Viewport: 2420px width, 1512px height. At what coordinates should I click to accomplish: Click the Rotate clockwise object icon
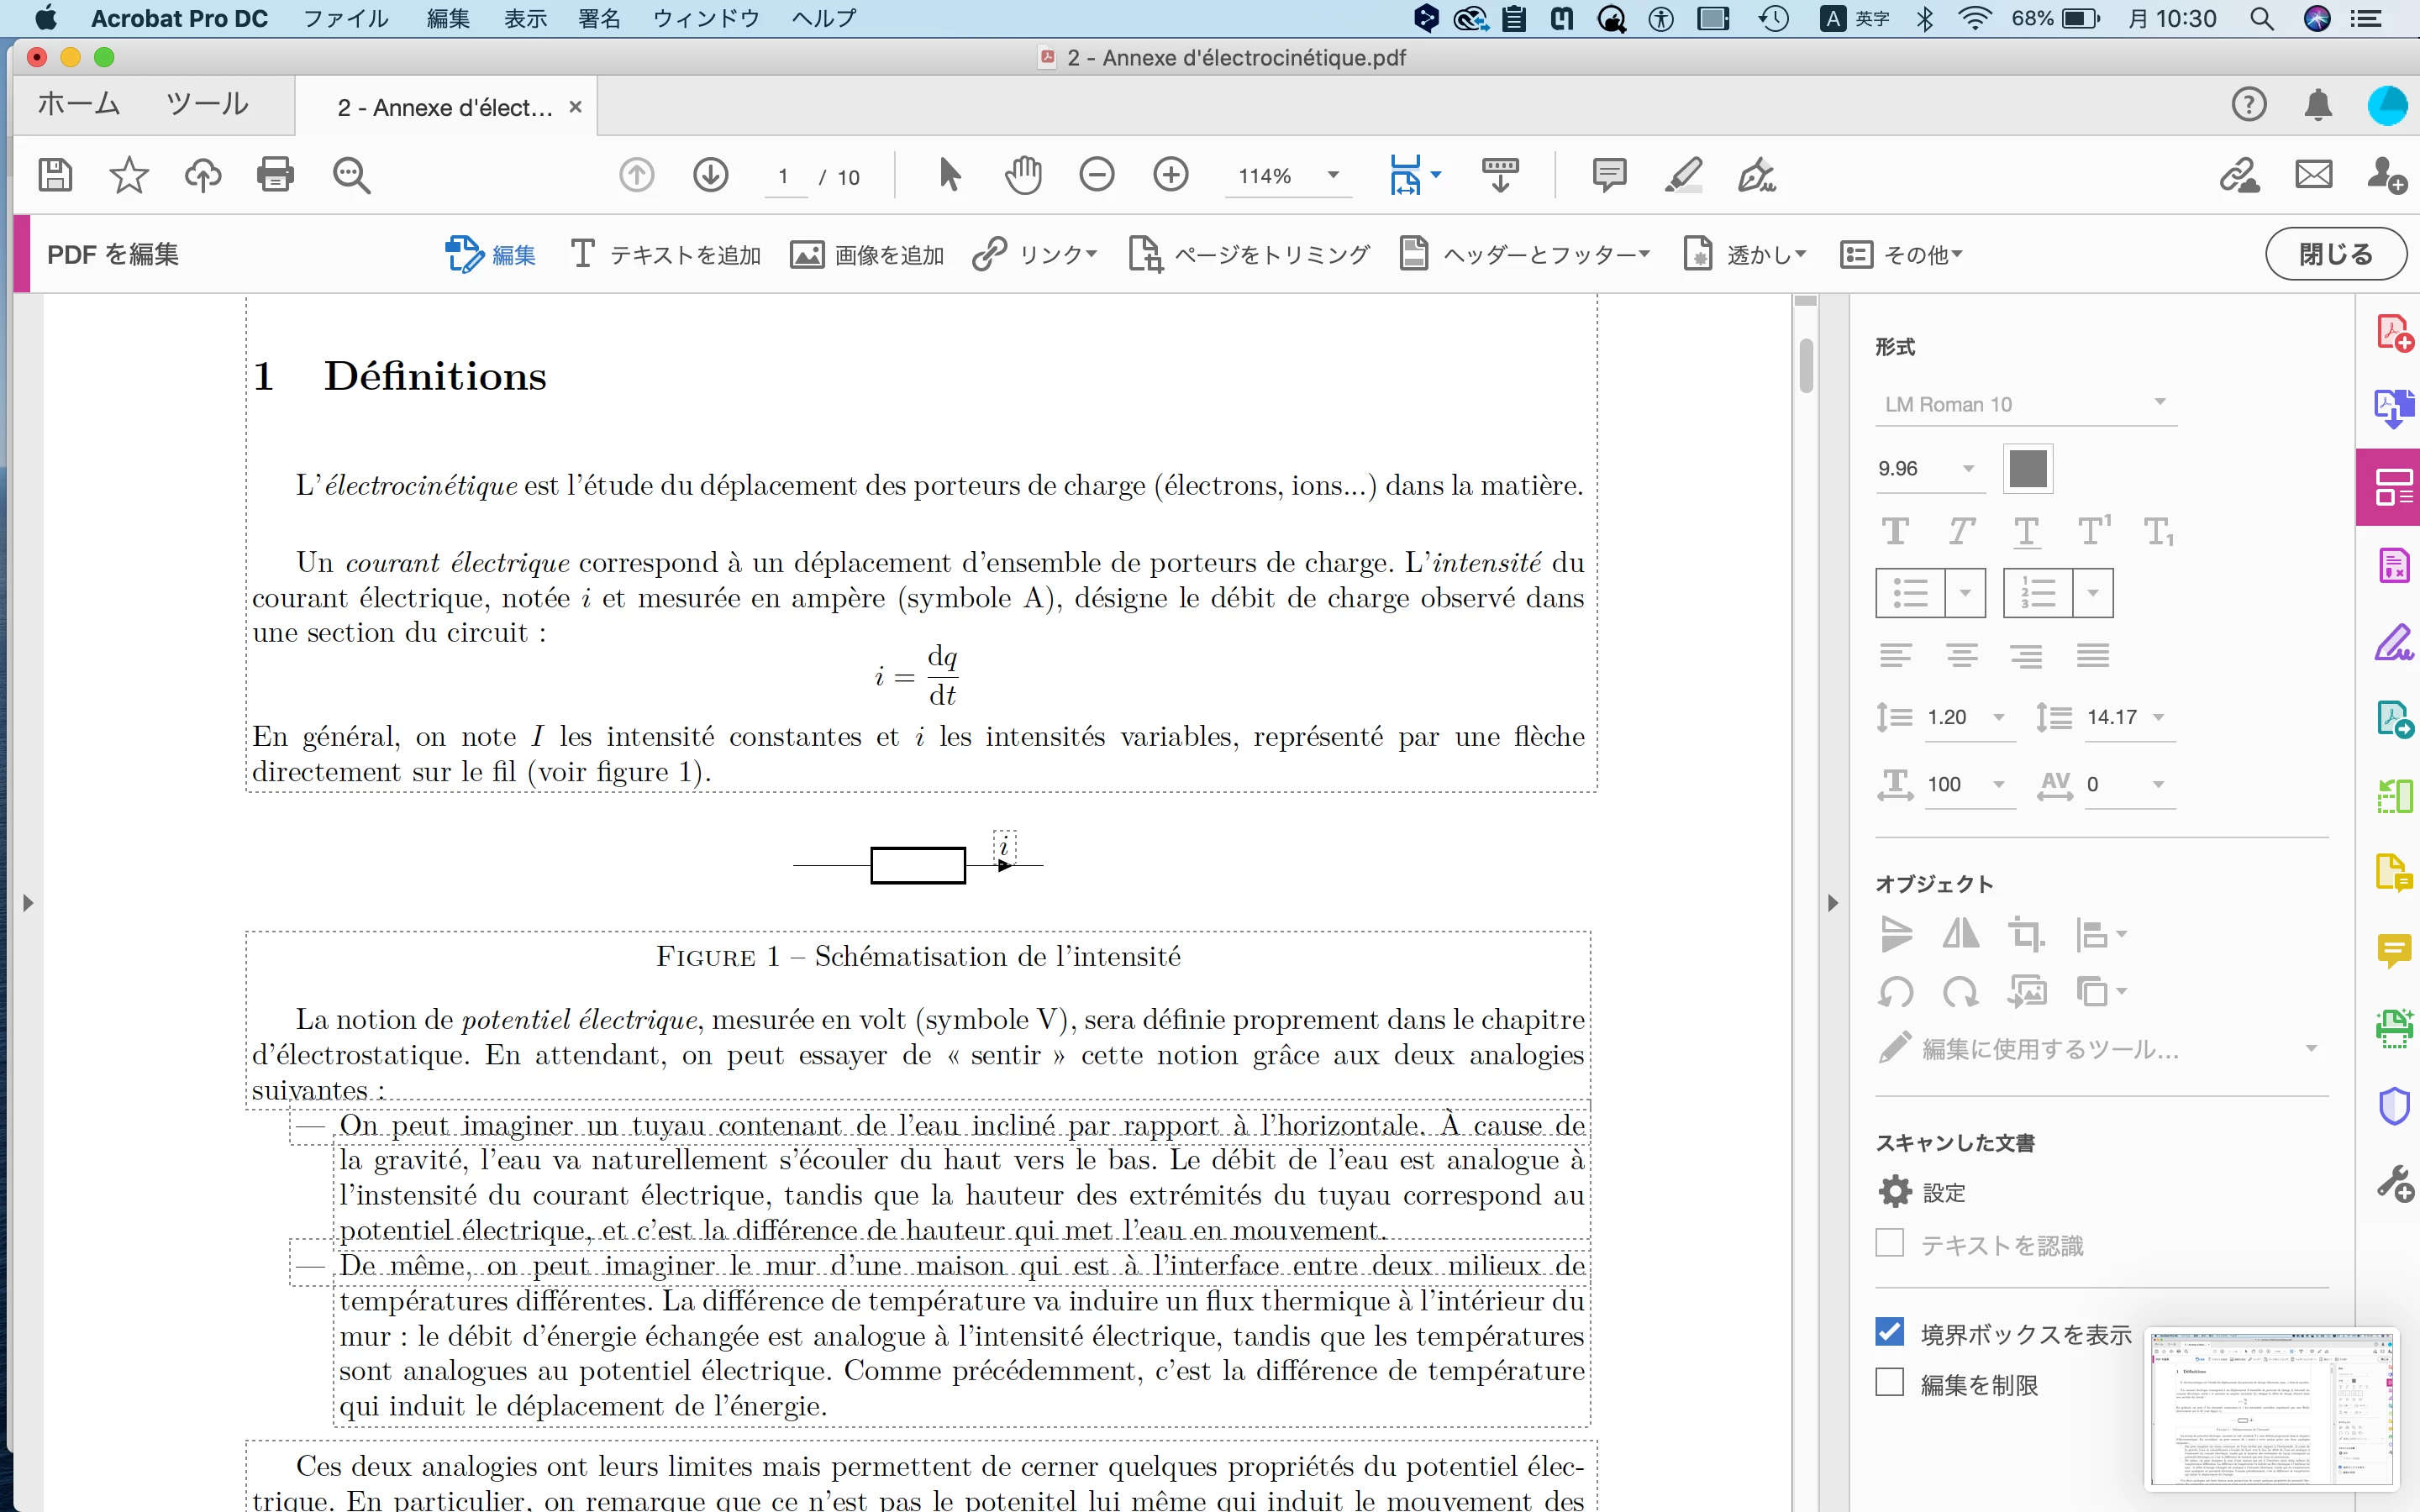tap(1960, 992)
